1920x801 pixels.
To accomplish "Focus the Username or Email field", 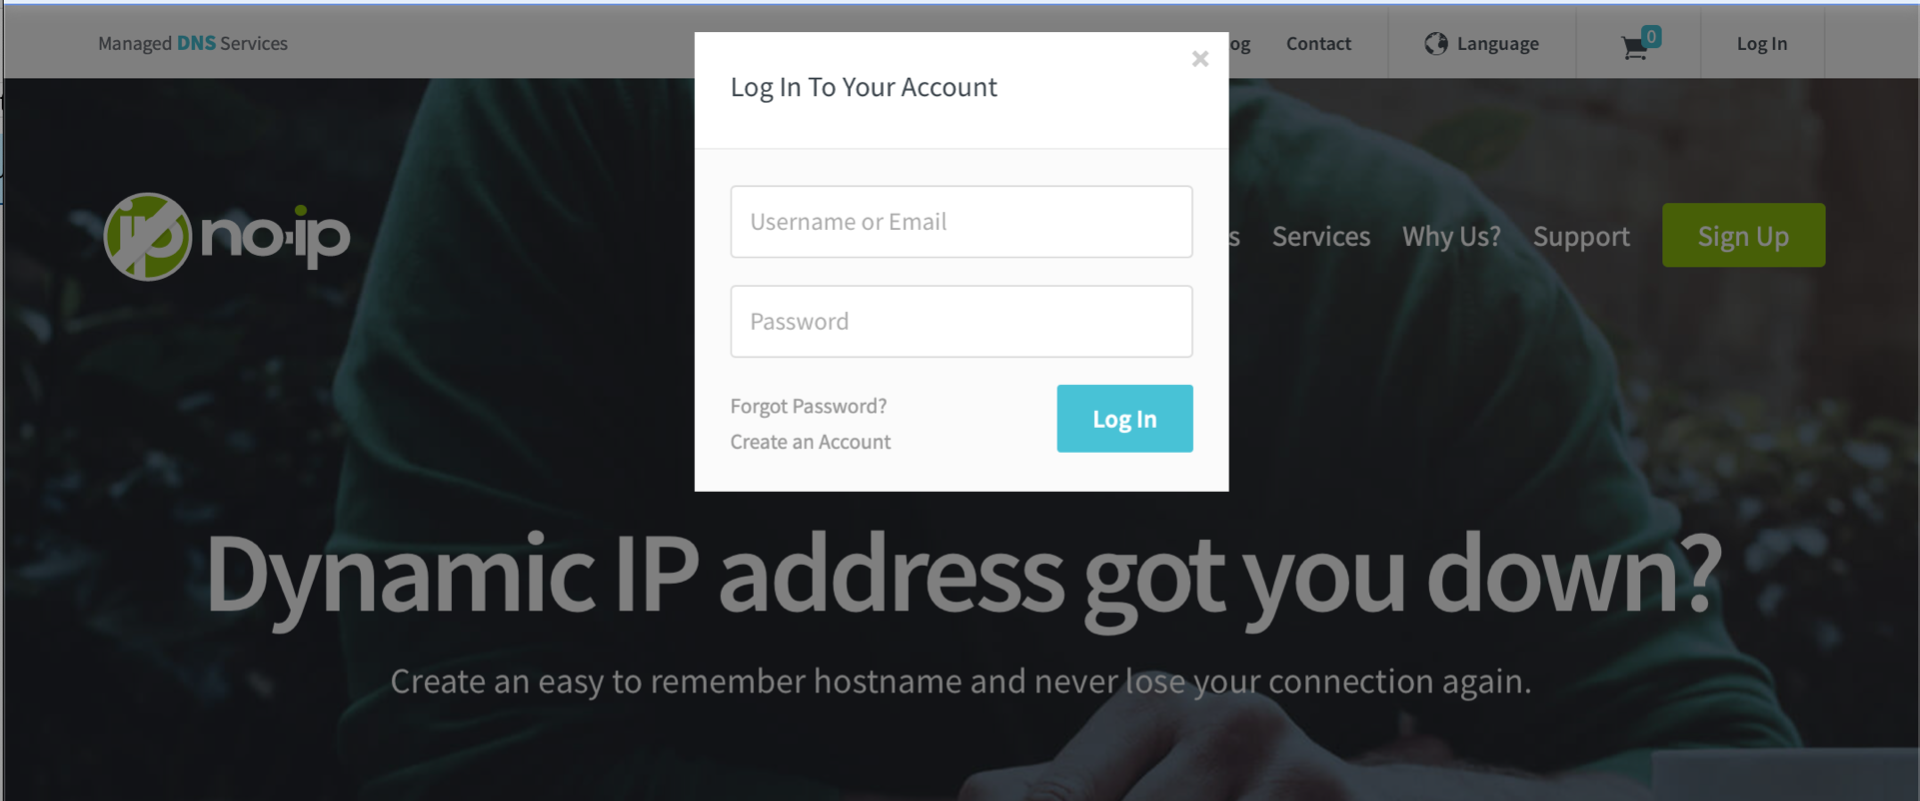I will tap(961, 222).
